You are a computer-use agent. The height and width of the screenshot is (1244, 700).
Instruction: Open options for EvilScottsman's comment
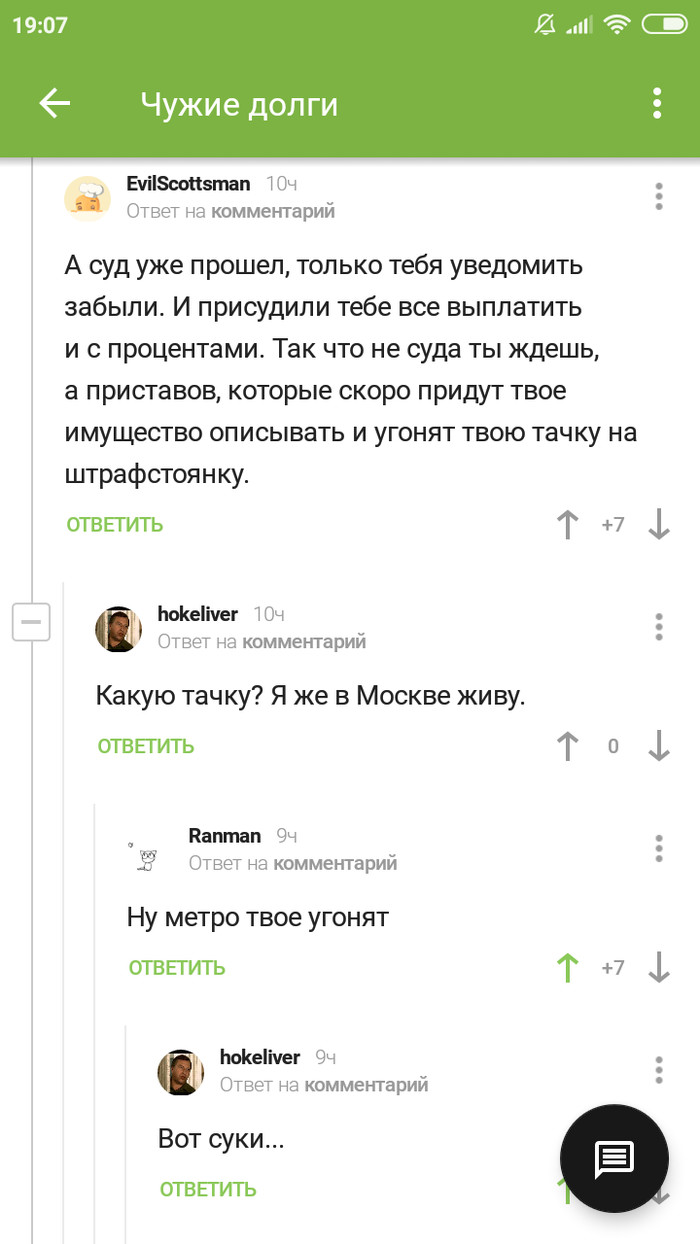(659, 197)
